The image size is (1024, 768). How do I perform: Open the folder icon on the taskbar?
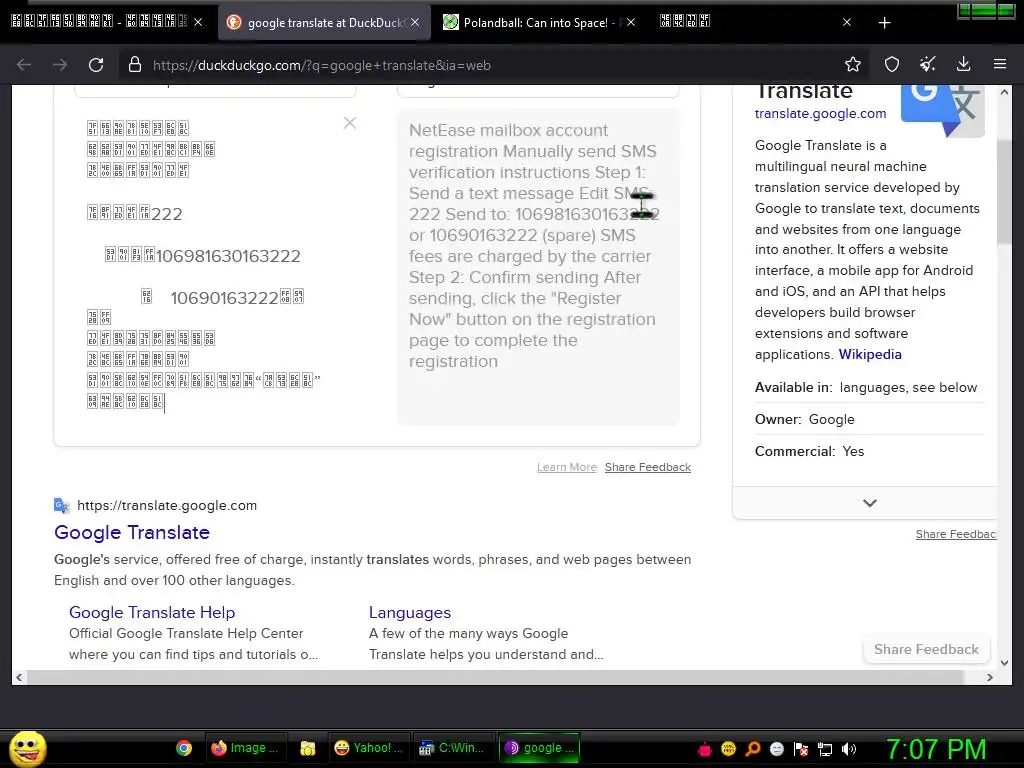pyautogui.click(x=308, y=748)
